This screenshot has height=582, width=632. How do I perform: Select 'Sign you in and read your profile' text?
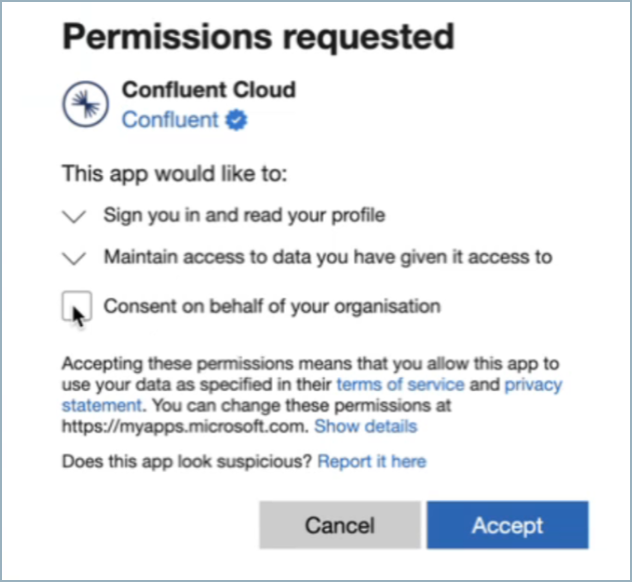244,215
